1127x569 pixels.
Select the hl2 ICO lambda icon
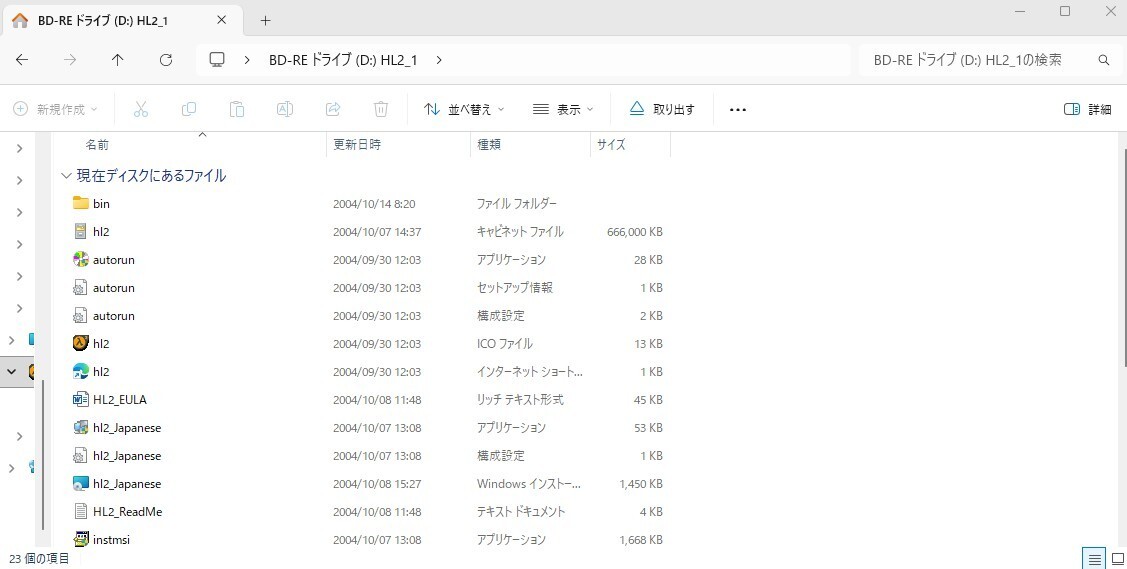(80, 343)
